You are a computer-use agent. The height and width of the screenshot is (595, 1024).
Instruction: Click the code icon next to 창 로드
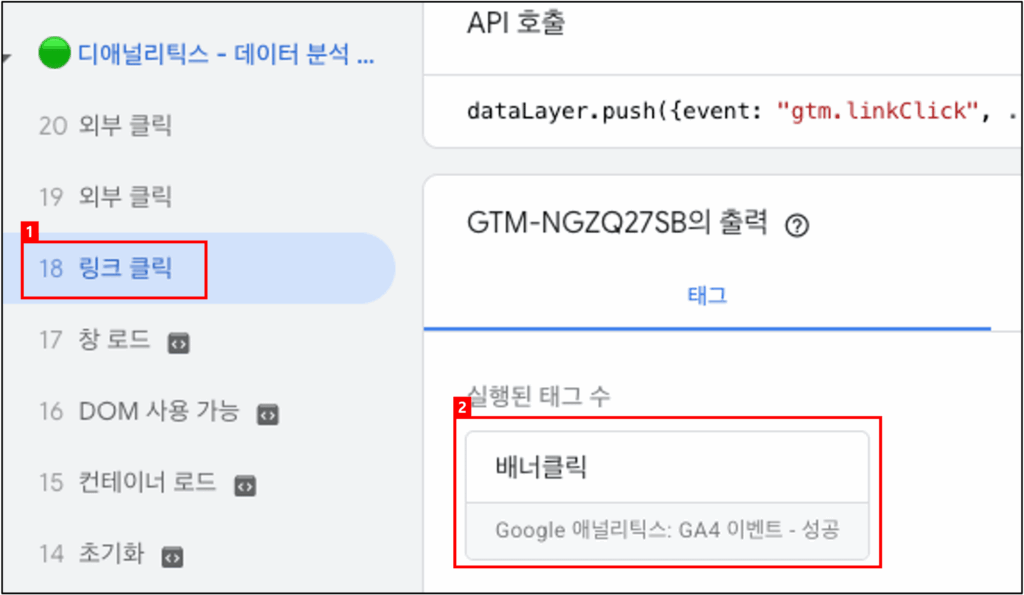(178, 343)
